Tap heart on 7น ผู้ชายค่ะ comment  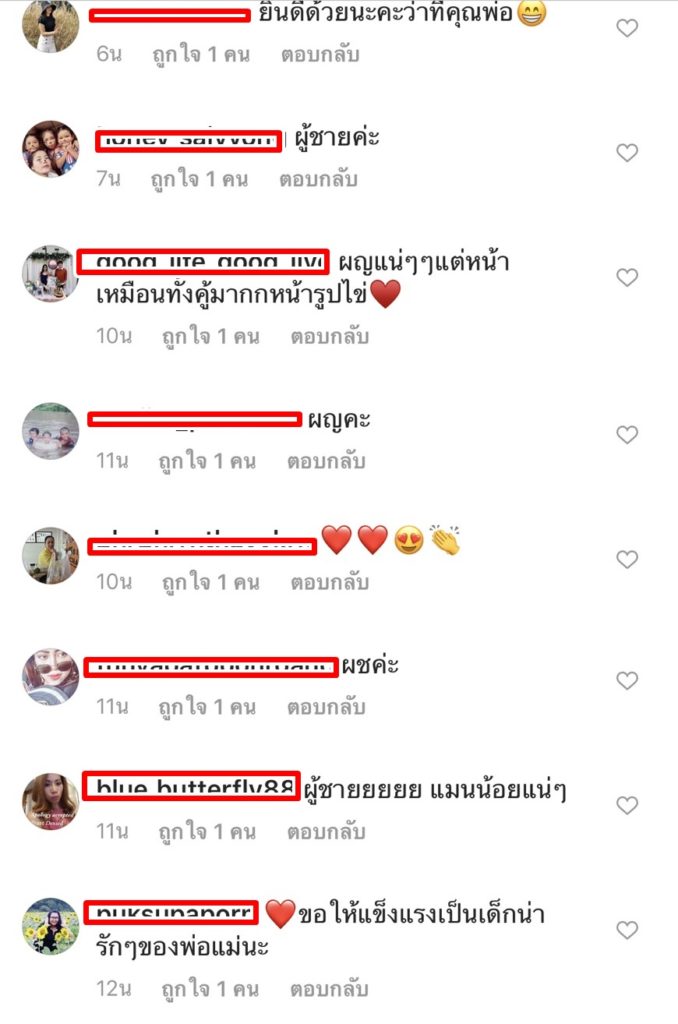pos(627,153)
